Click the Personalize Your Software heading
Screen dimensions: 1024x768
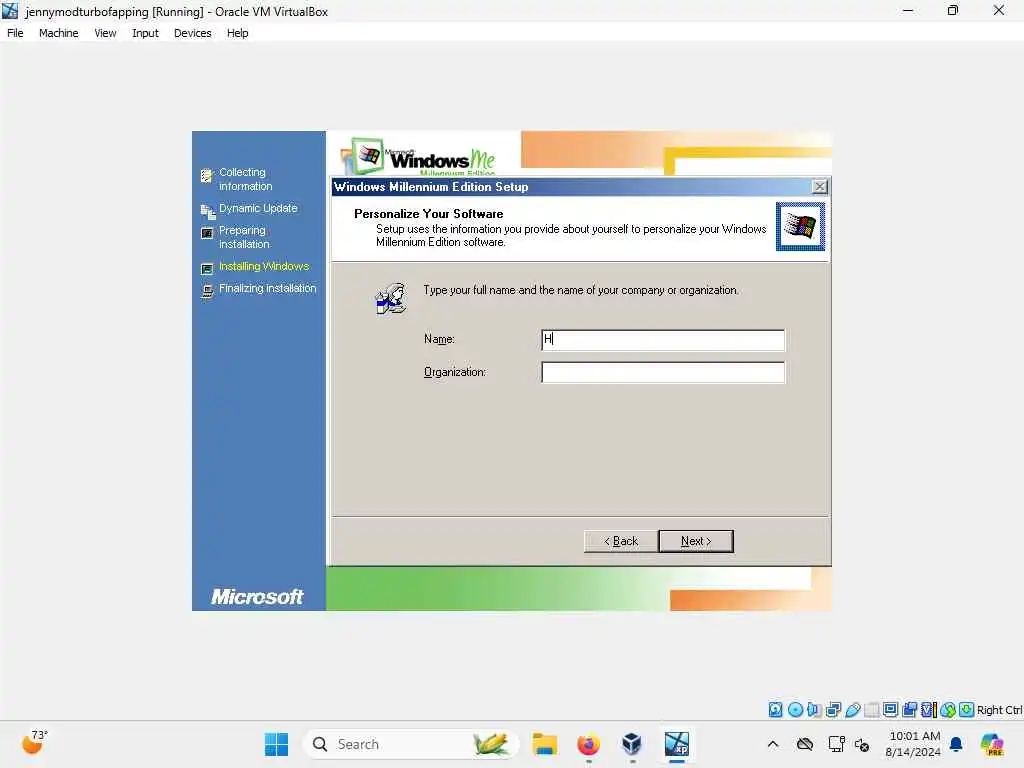point(428,214)
